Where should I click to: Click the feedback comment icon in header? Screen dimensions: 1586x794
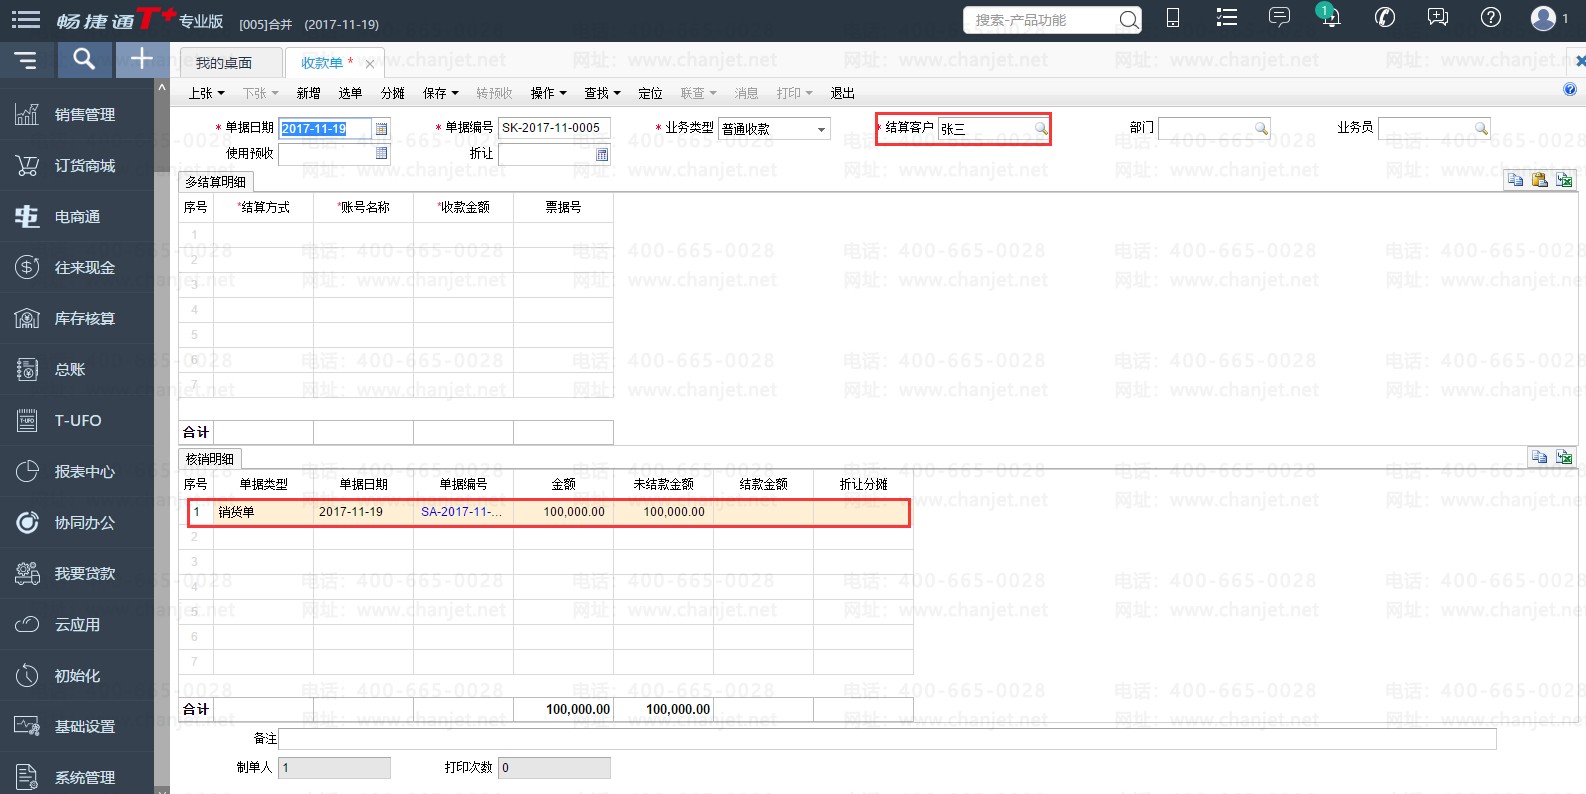1438,18
